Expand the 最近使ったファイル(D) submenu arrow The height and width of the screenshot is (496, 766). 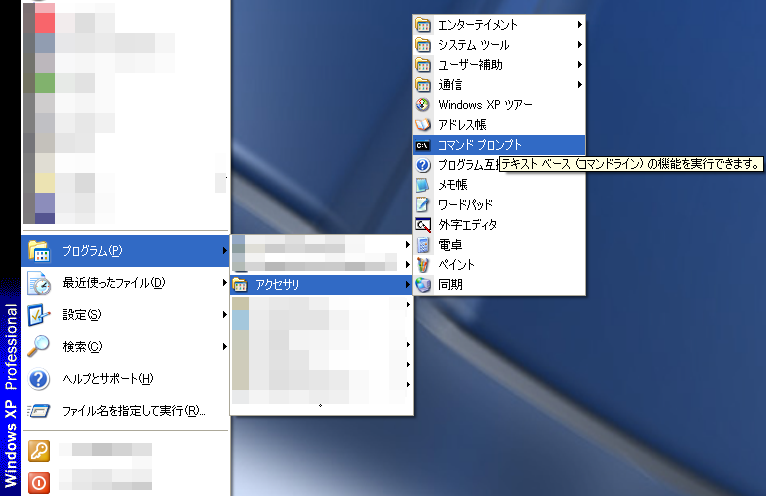pyautogui.click(x=224, y=282)
